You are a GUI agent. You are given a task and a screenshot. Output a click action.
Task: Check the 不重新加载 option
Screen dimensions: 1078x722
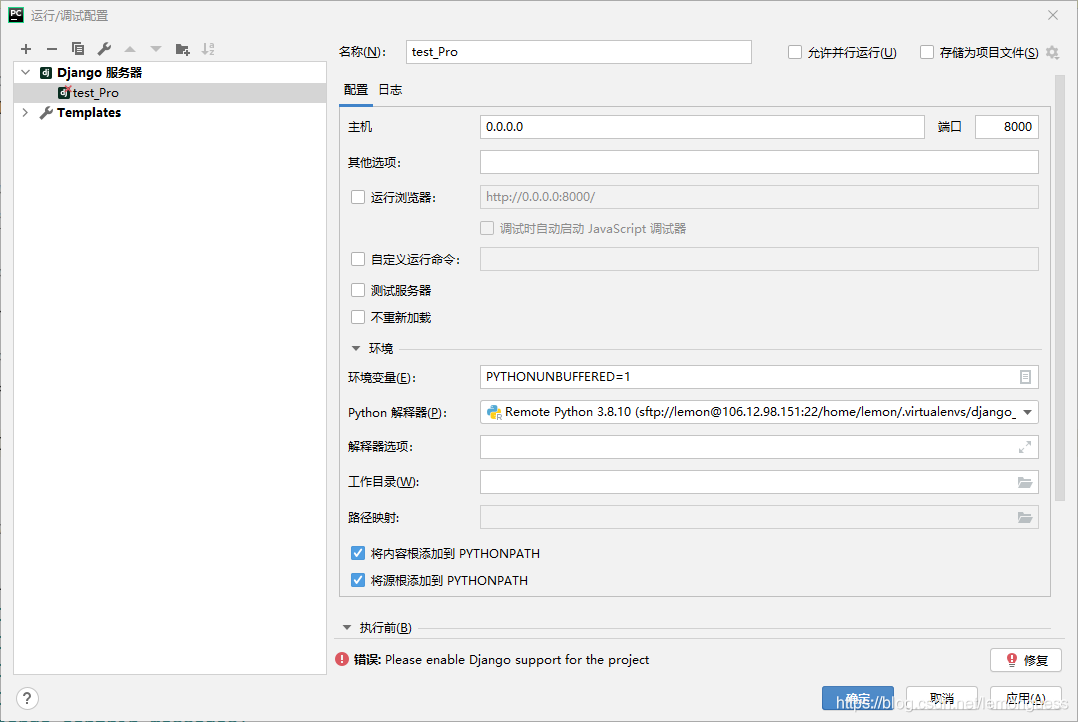tap(358, 317)
